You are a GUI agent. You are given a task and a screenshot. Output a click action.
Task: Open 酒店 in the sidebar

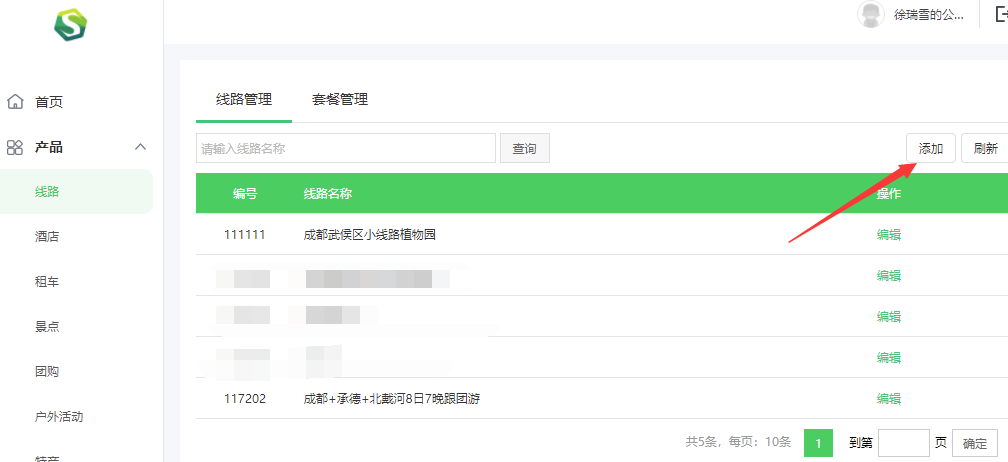tap(47, 237)
